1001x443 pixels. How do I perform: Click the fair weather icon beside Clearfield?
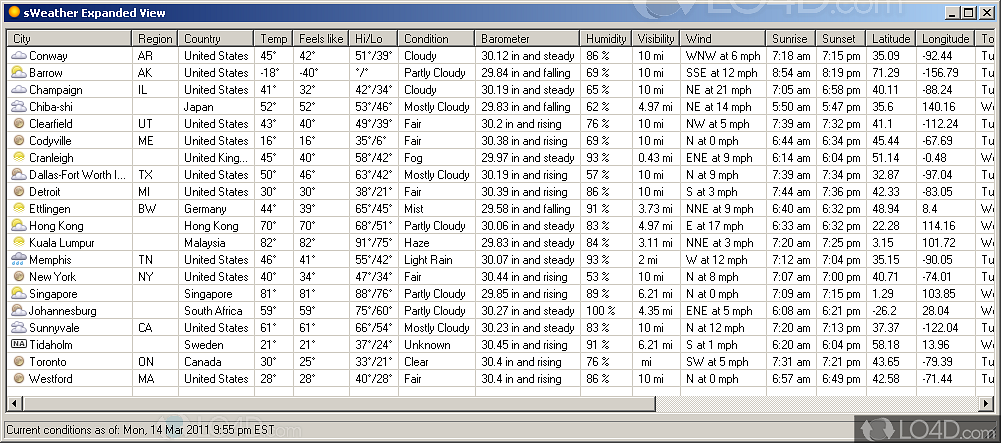click(x=19, y=124)
